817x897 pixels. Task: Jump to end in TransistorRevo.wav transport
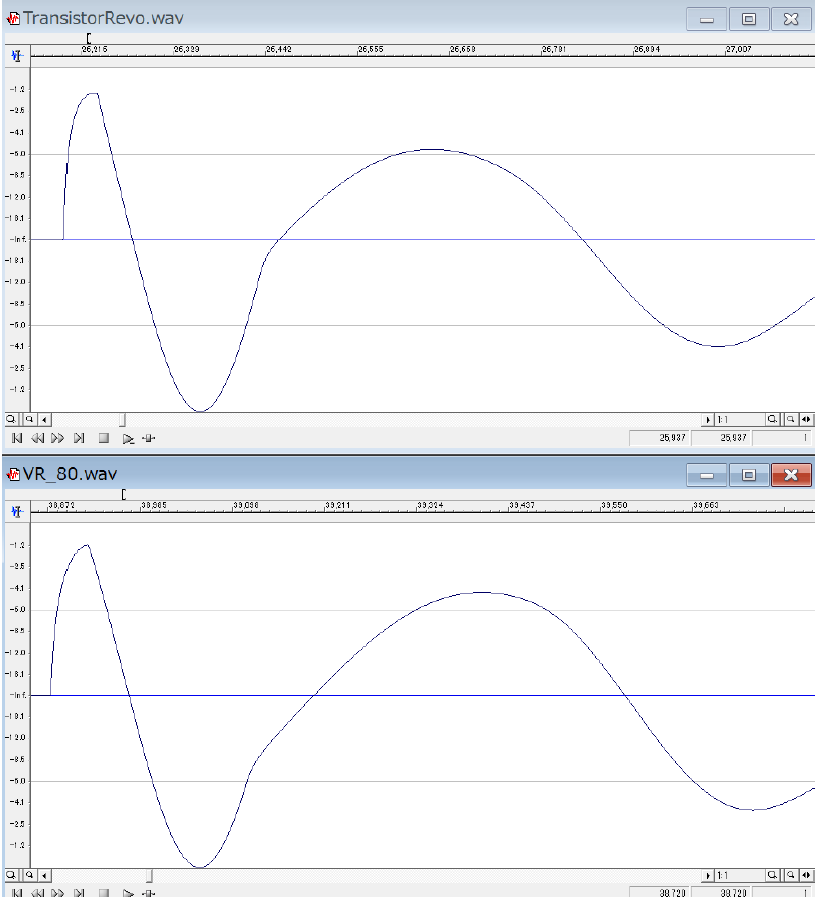click(79, 438)
